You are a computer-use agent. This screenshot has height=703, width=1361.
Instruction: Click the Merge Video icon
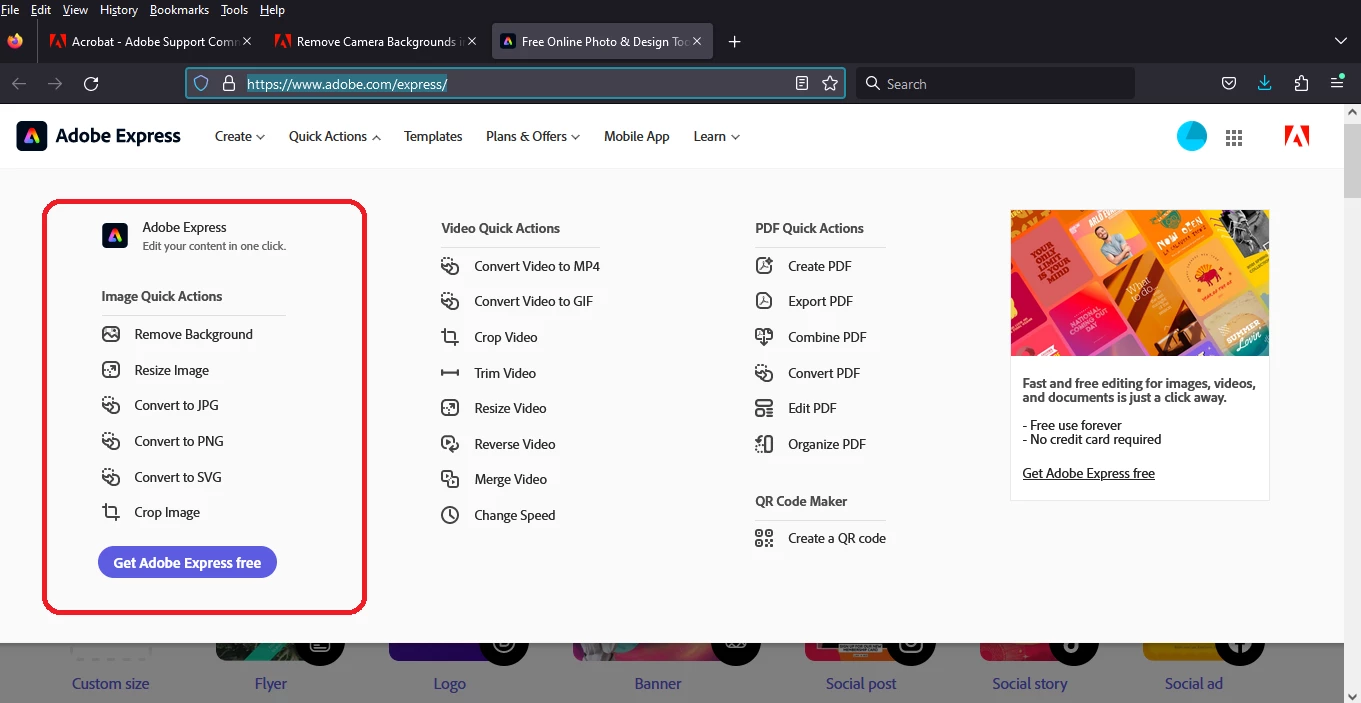pos(450,479)
